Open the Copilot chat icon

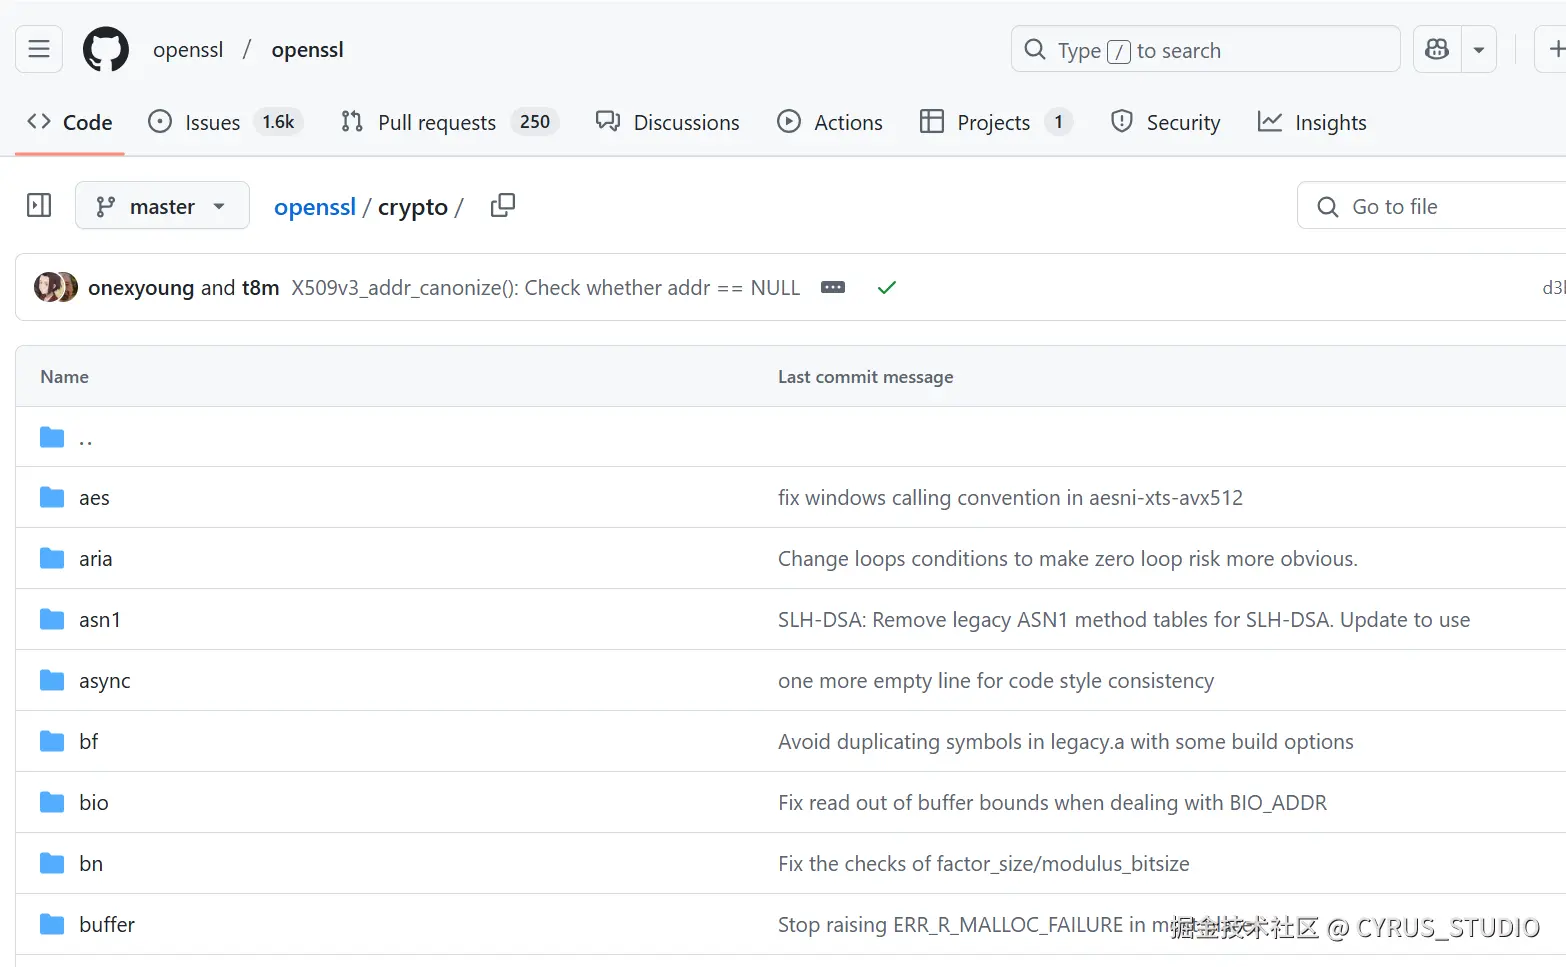pyautogui.click(x=1437, y=49)
